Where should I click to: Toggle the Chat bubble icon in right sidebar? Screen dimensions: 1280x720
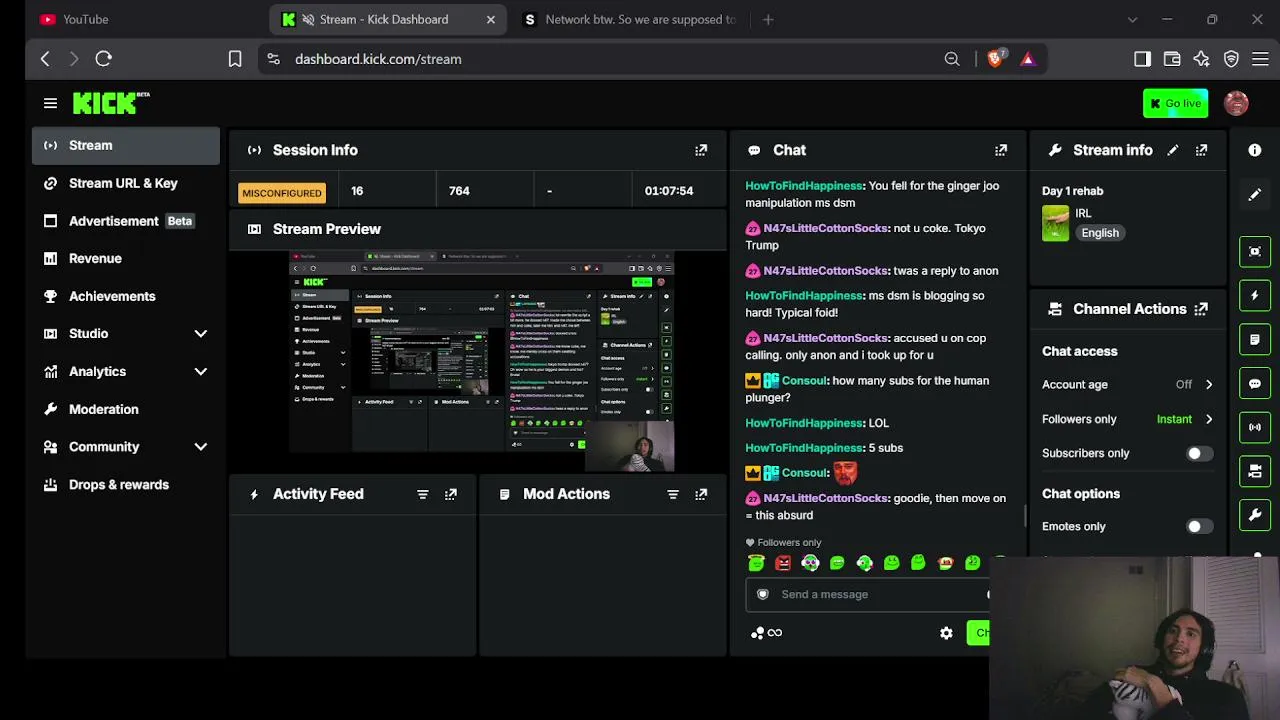click(1255, 383)
